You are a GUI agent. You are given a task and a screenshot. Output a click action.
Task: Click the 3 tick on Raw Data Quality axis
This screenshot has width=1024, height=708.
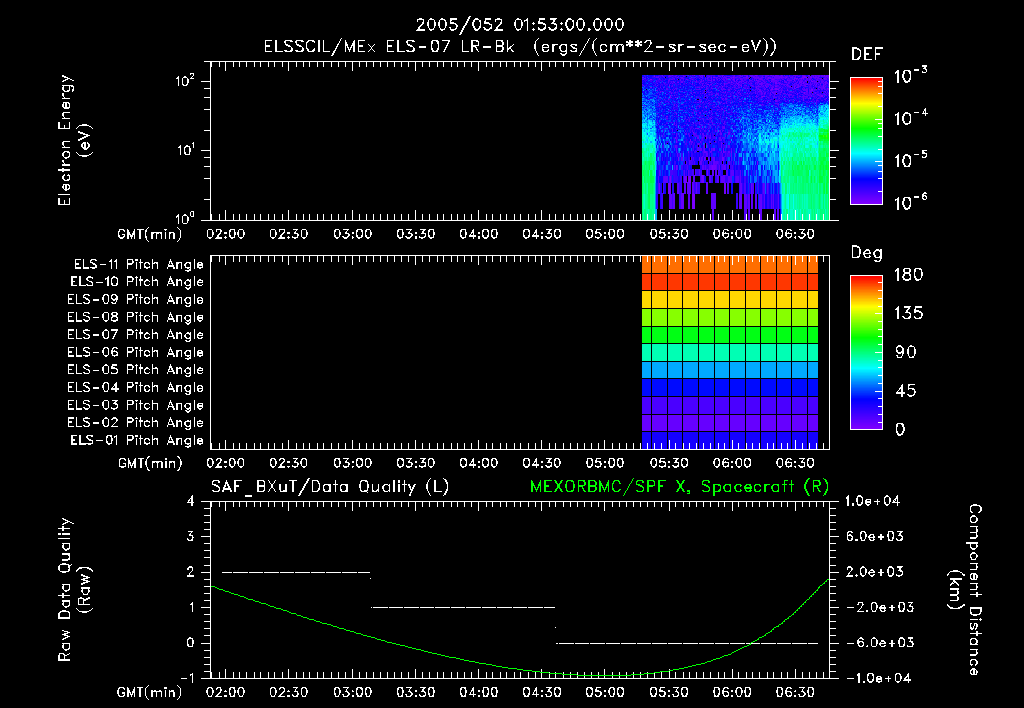pos(191,537)
